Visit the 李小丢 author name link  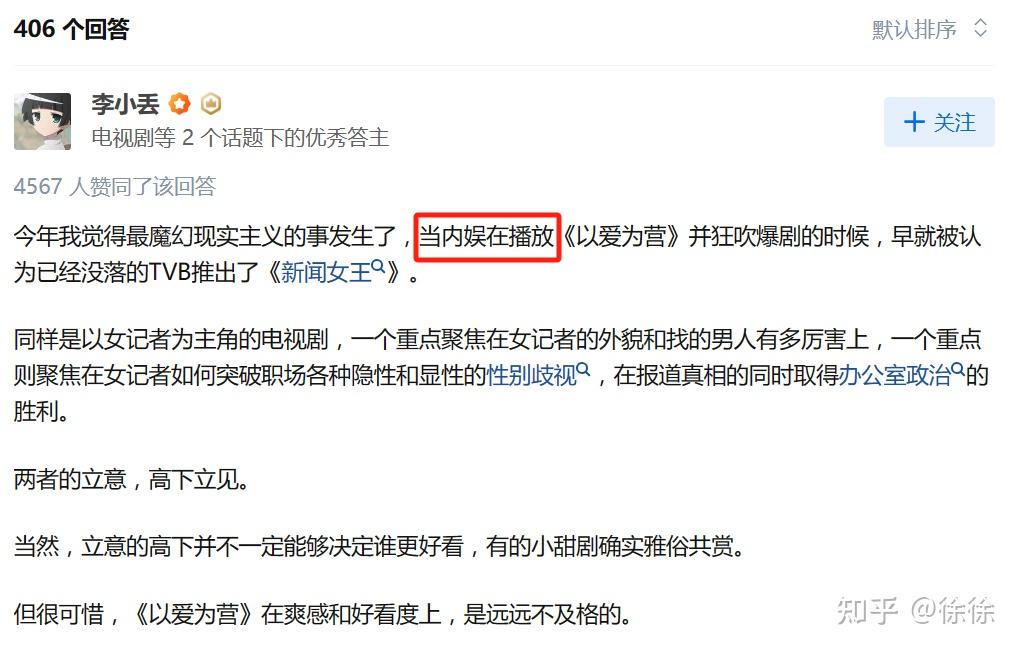125,104
